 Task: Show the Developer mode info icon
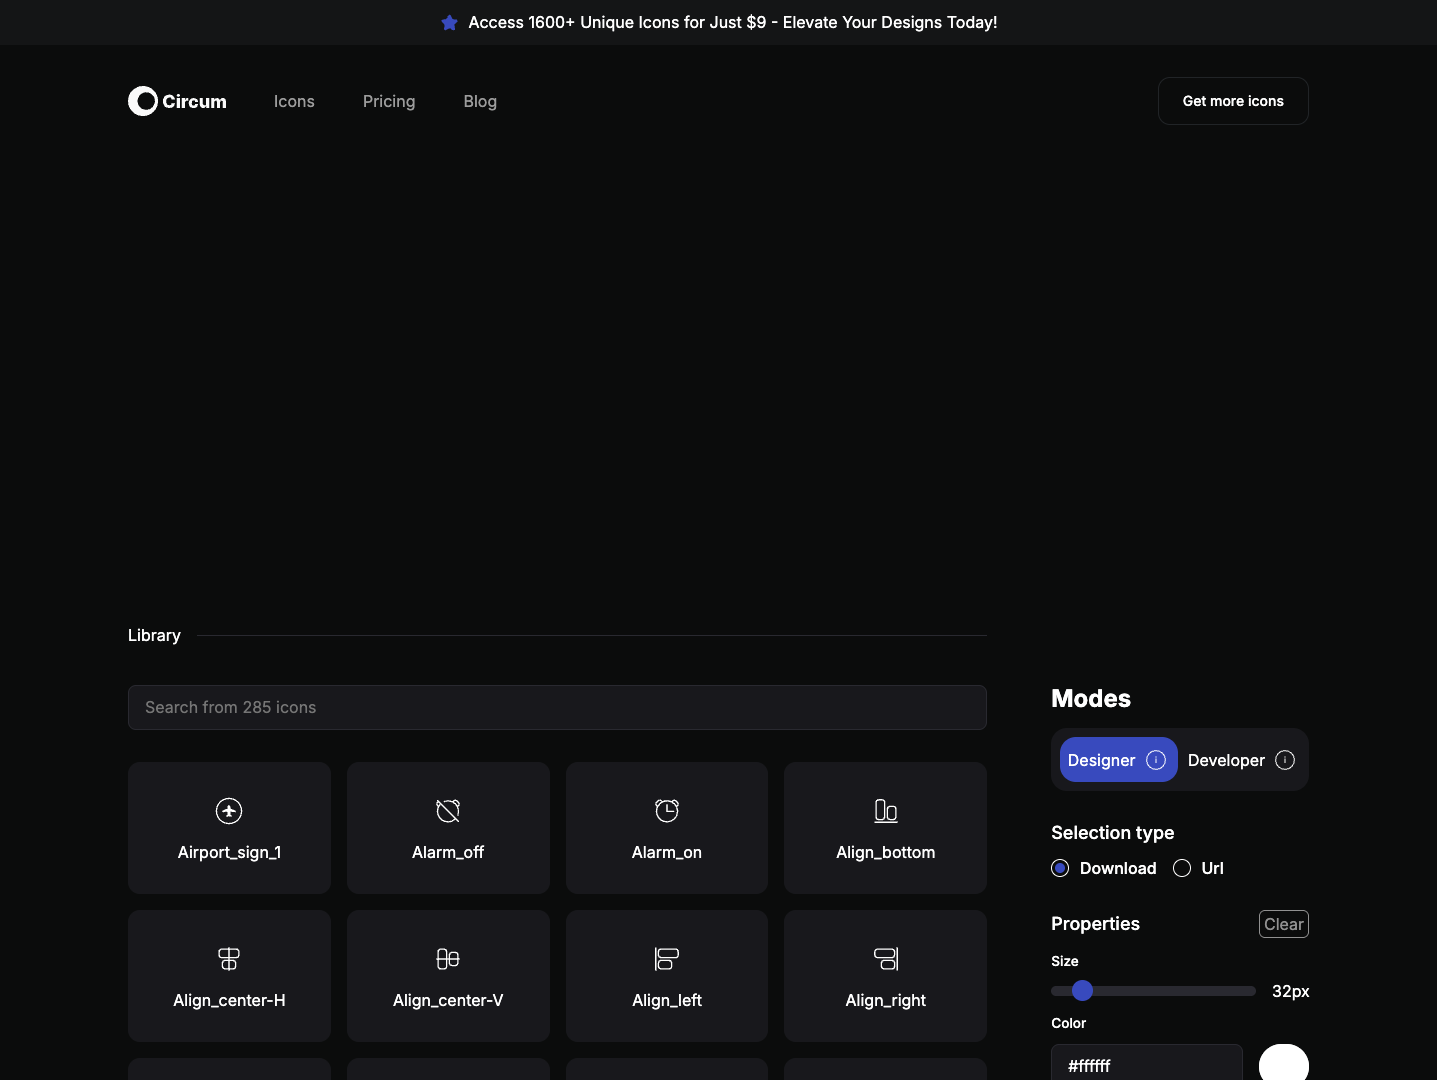pos(1285,760)
